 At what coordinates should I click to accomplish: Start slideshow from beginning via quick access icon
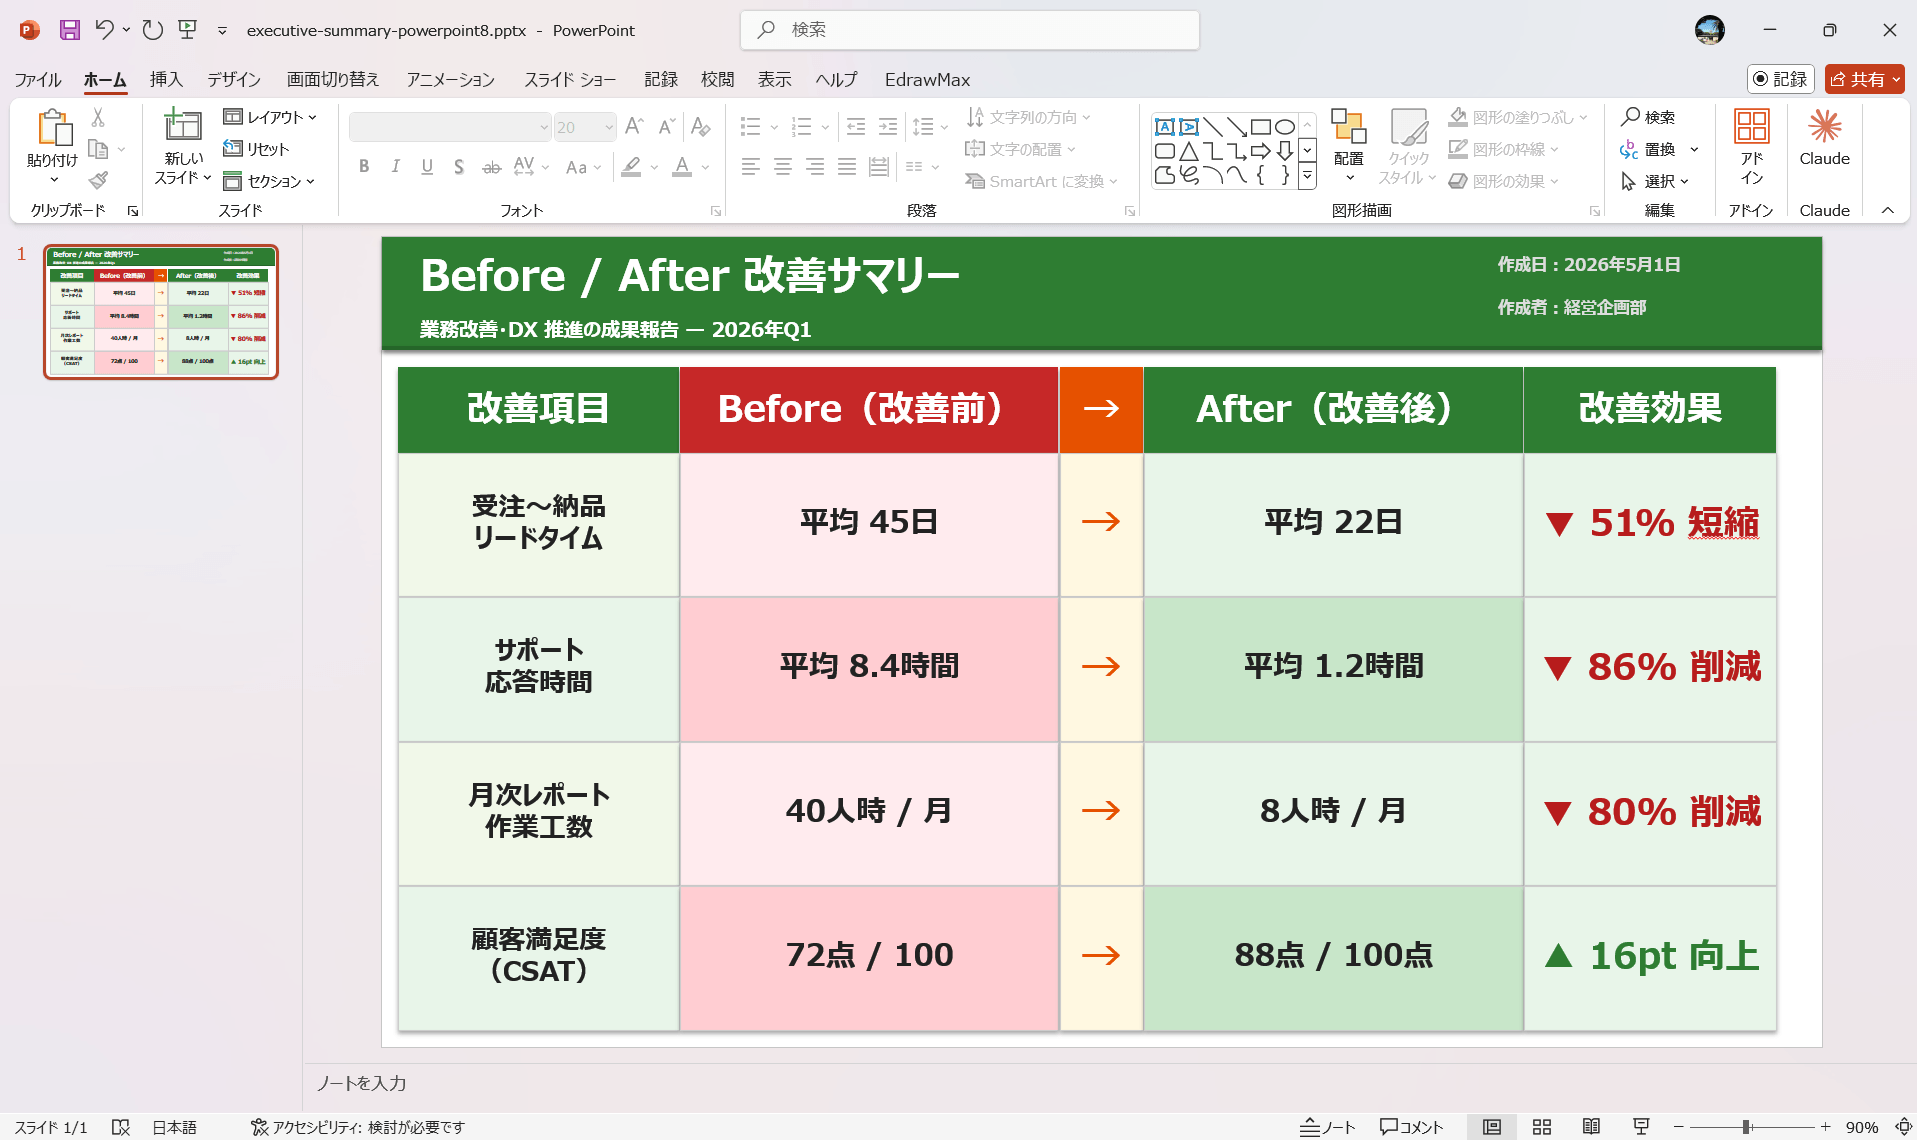[x=188, y=30]
